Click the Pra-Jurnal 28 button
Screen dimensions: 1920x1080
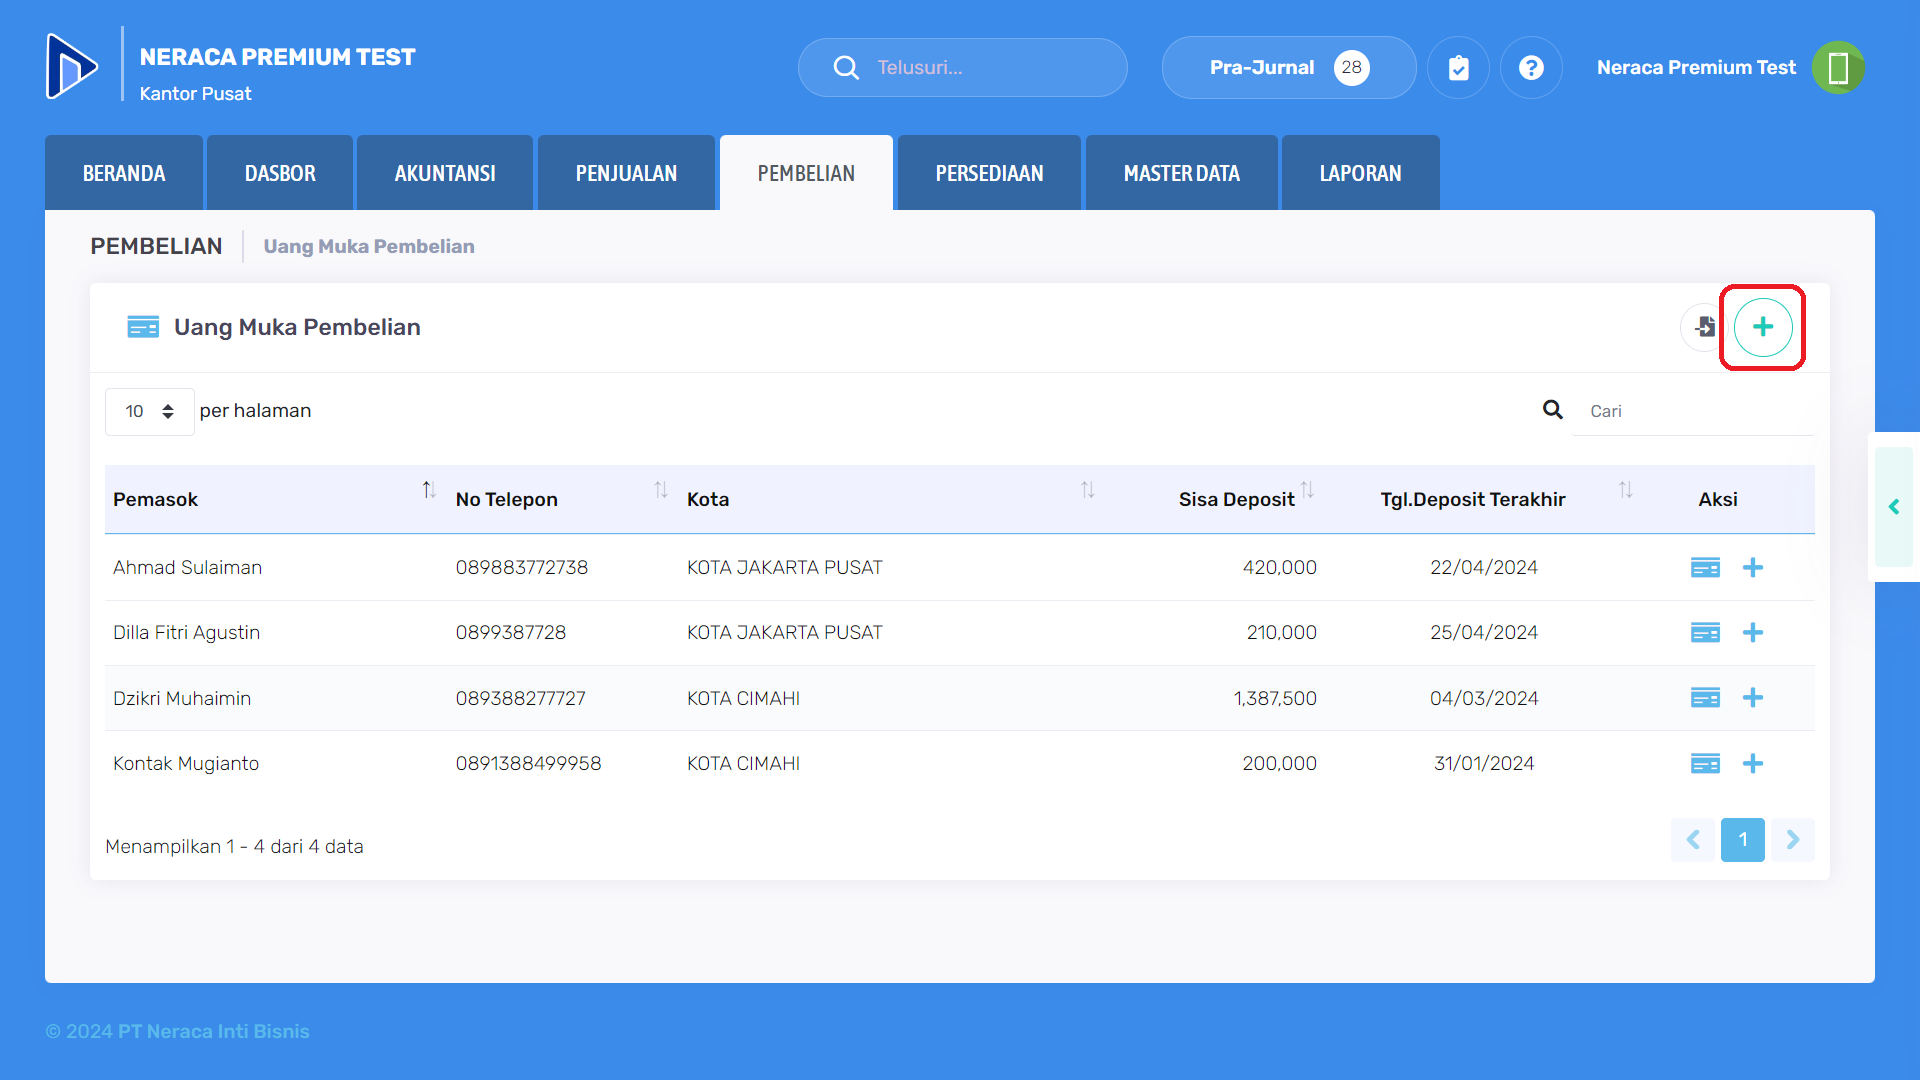1288,68
